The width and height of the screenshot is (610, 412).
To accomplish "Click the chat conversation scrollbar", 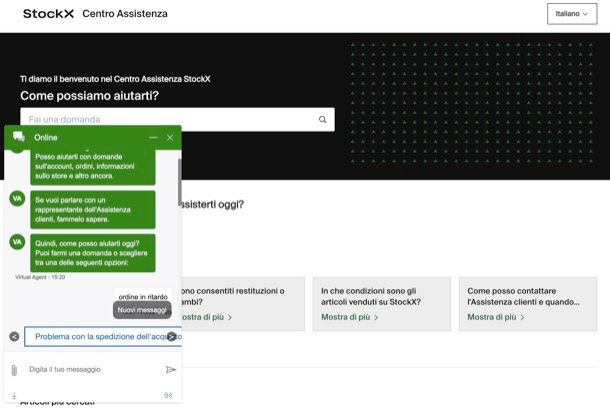I will click(x=179, y=182).
